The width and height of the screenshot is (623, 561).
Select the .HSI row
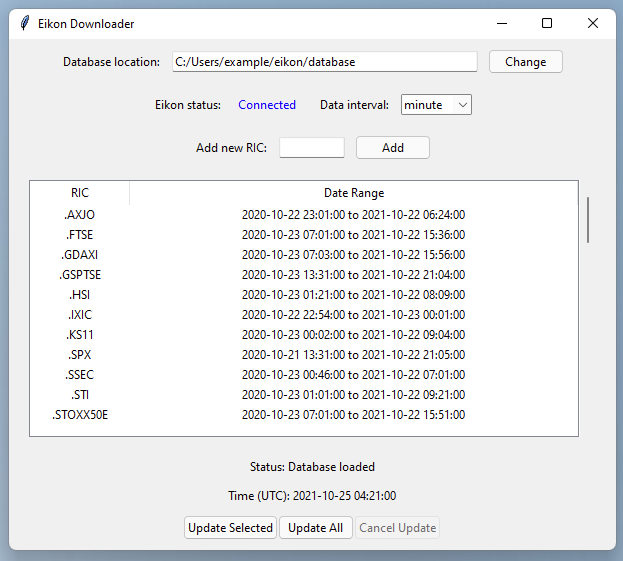tap(304, 295)
